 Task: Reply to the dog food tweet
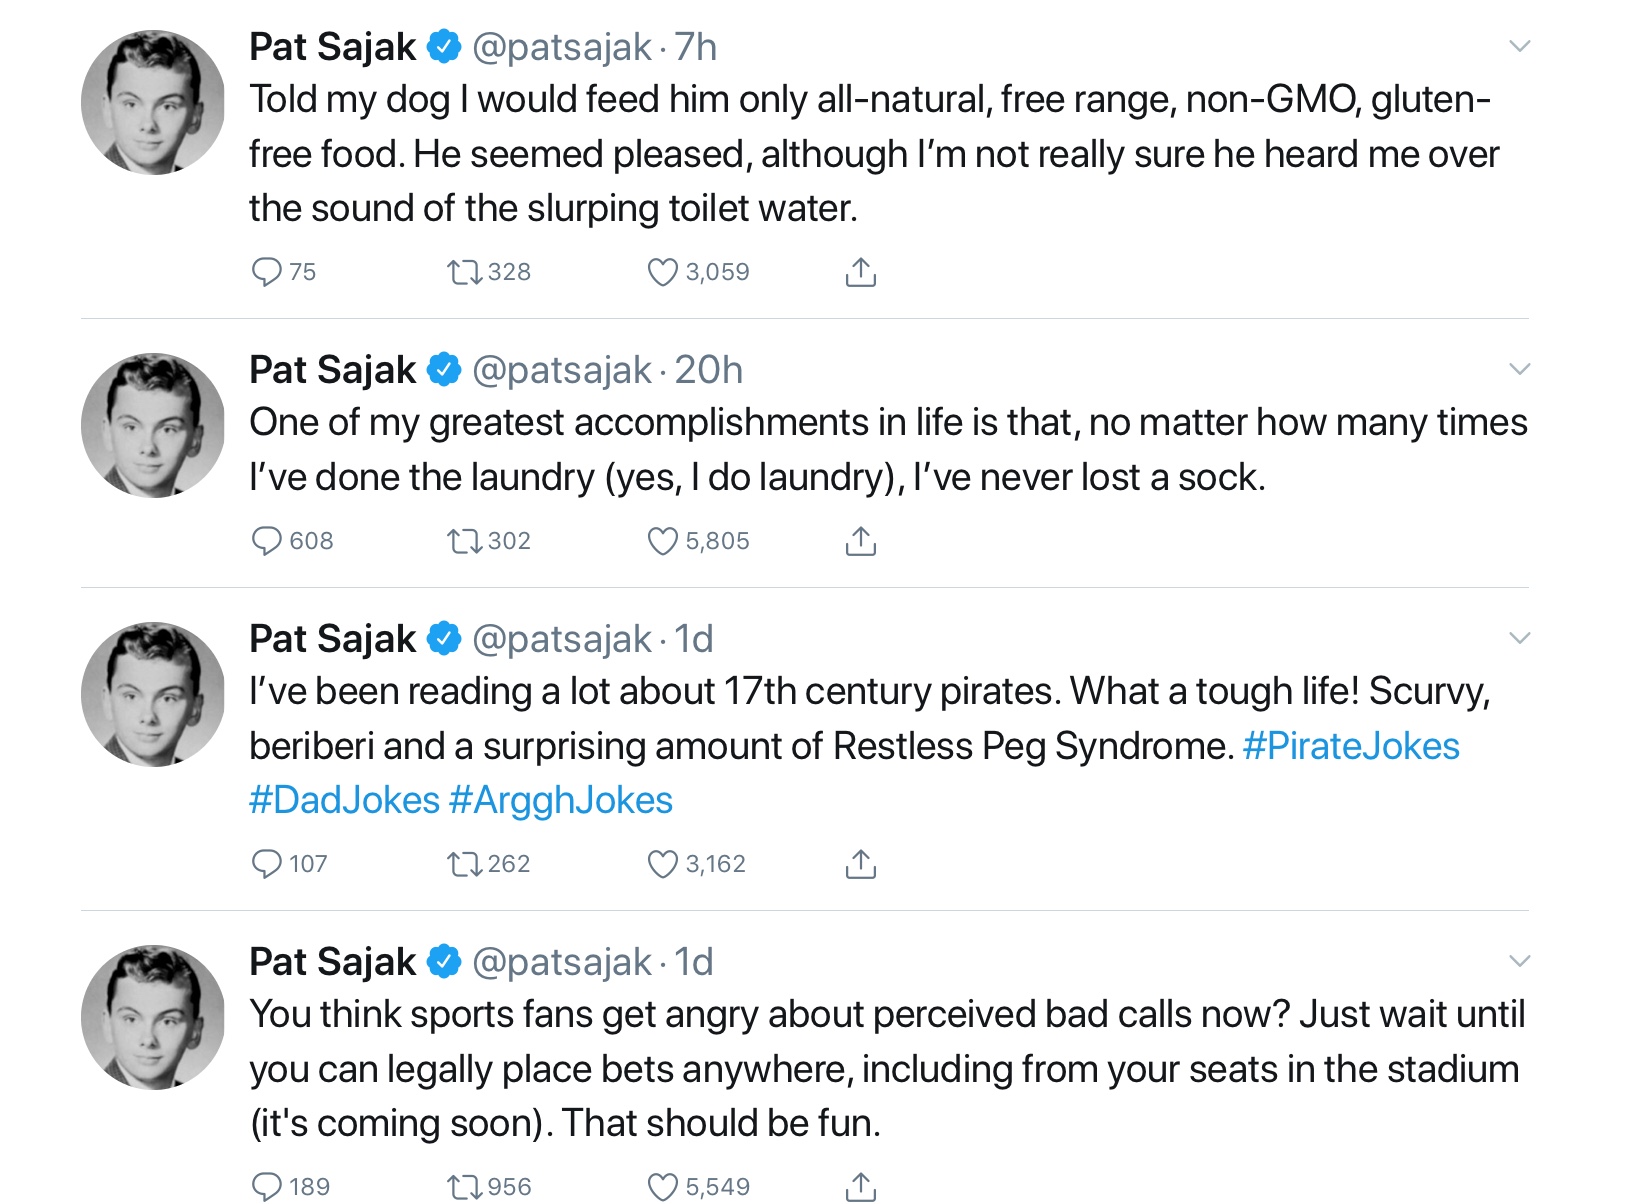click(267, 272)
